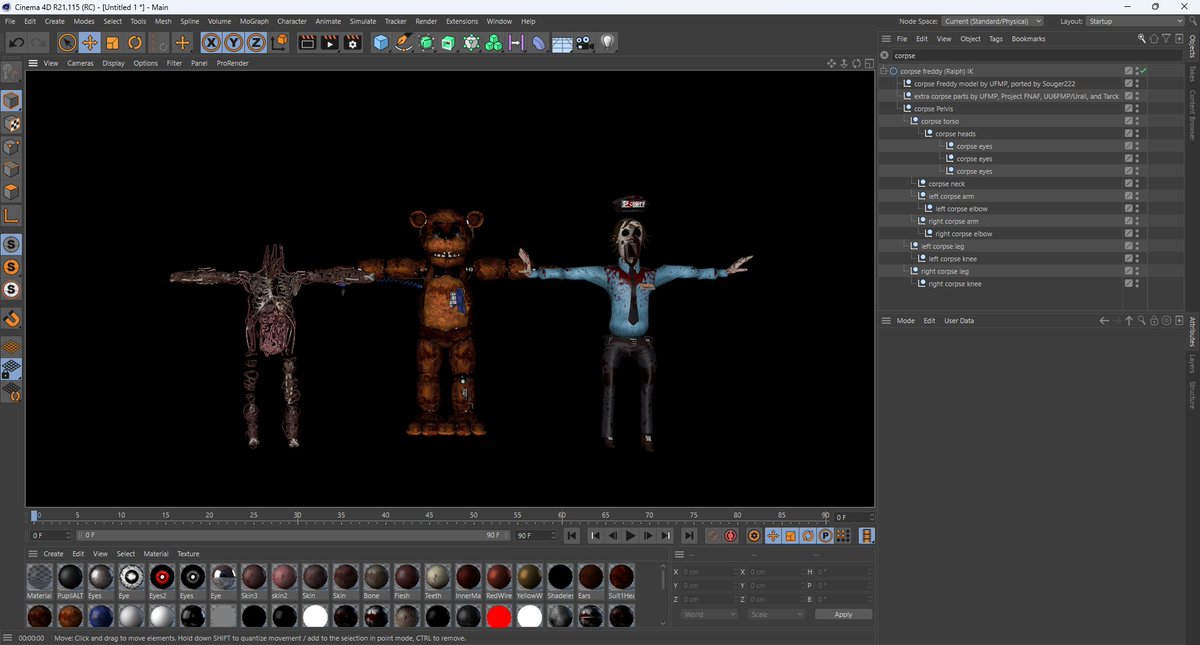1200x645 pixels.
Task: Play the animation forward
Action: click(630, 536)
